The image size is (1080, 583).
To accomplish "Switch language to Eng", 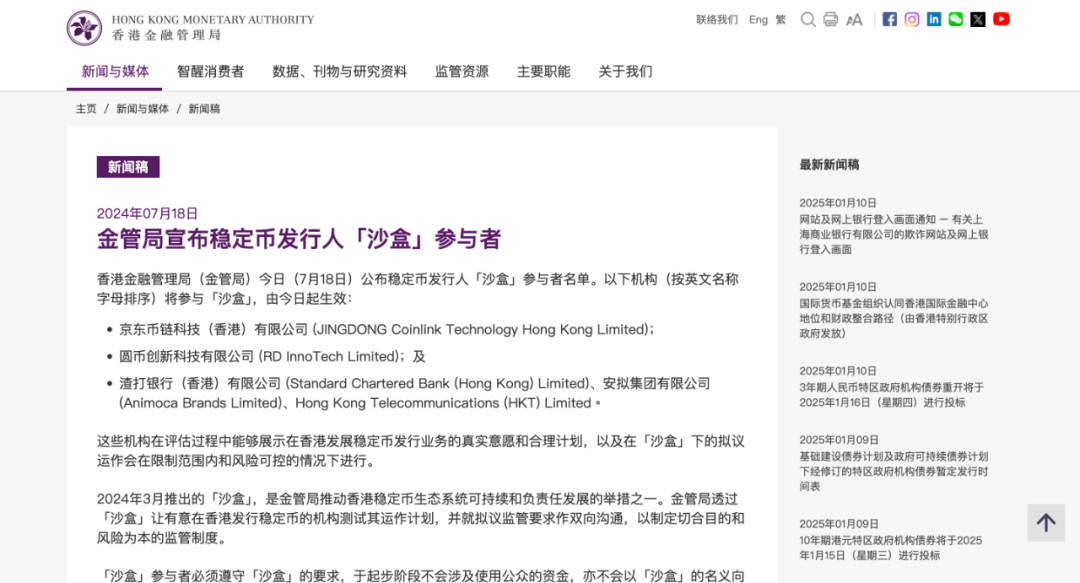I will [758, 19].
